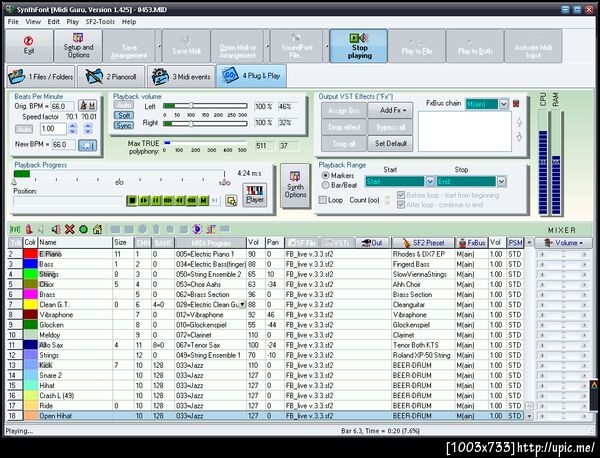Open the View menu
Viewport: 600px width, 458px height.
click(x=33, y=22)
